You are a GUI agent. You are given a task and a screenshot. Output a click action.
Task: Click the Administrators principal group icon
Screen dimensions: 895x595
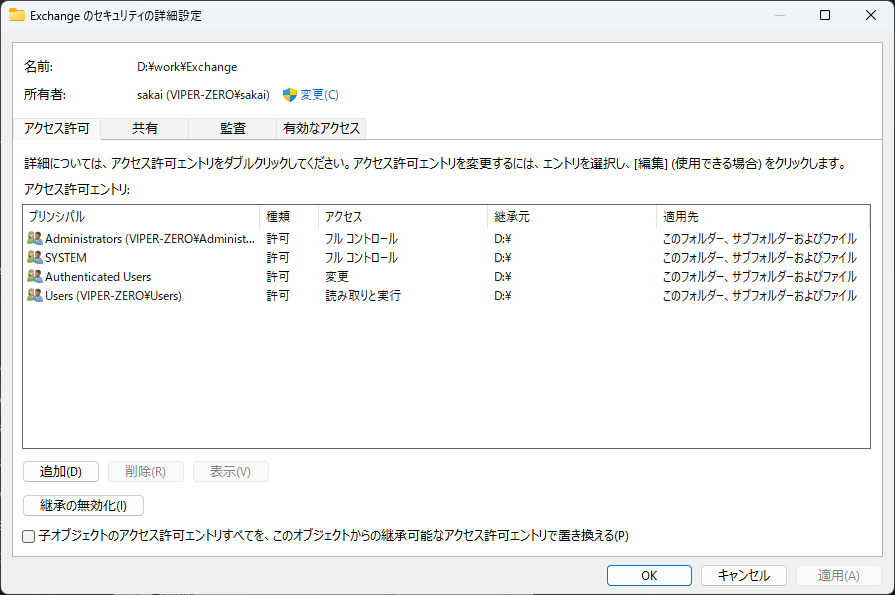[35, 238]
